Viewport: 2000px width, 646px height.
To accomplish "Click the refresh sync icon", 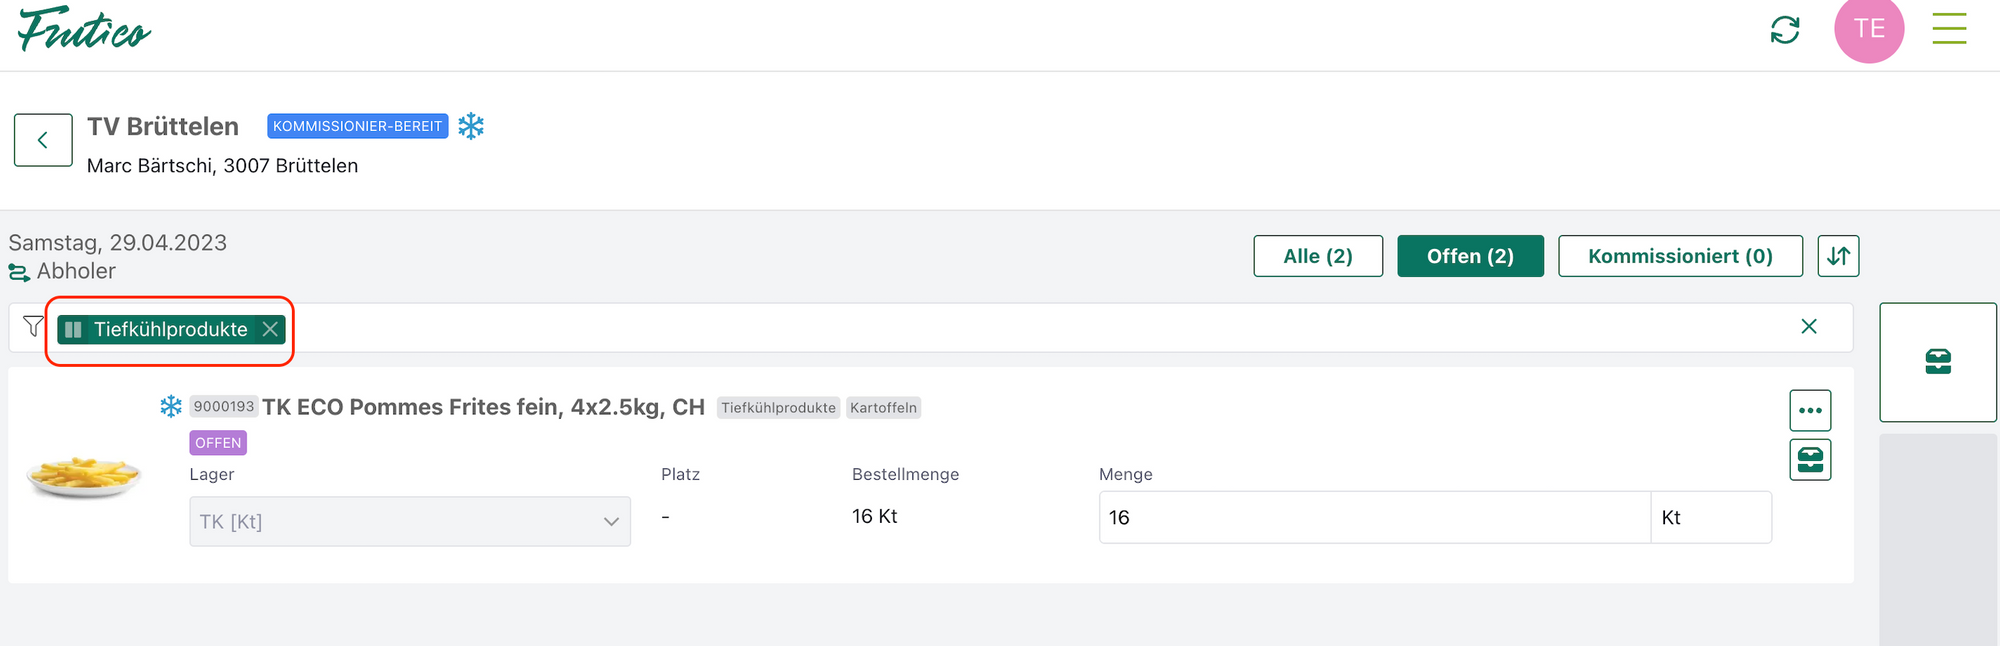I will coord(1785,30).
